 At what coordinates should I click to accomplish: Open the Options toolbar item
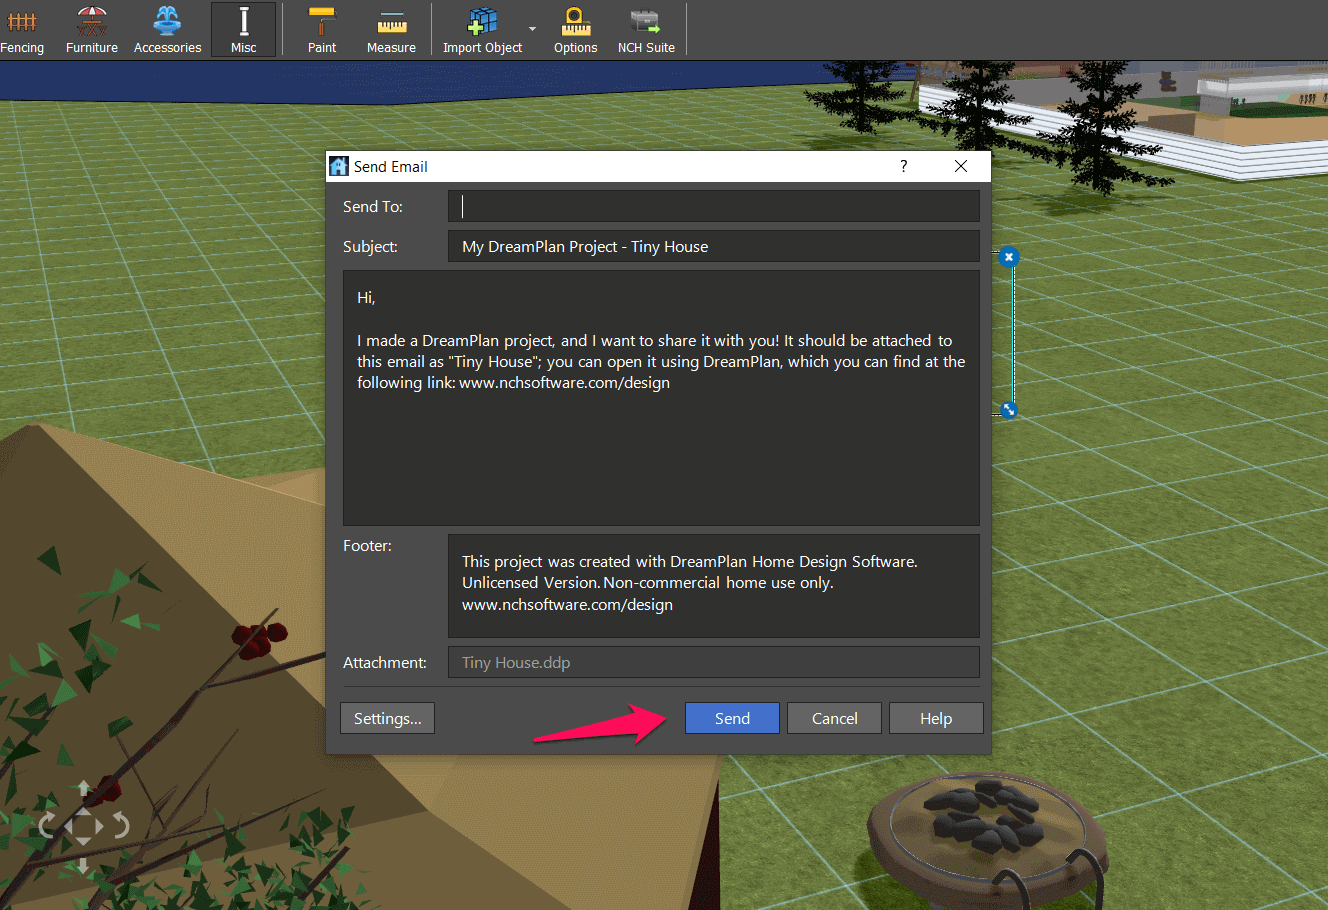click(576, 30)
